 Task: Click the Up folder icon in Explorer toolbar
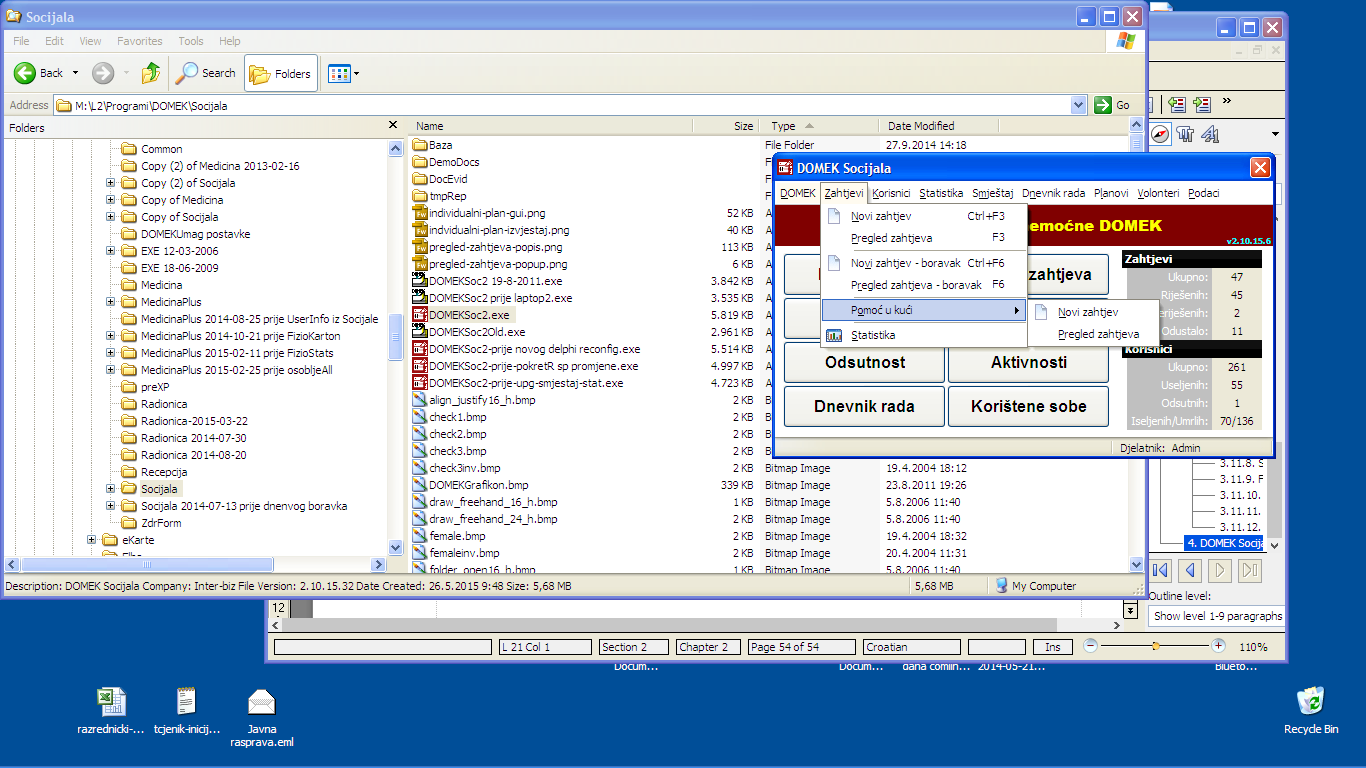click(151, 73)
